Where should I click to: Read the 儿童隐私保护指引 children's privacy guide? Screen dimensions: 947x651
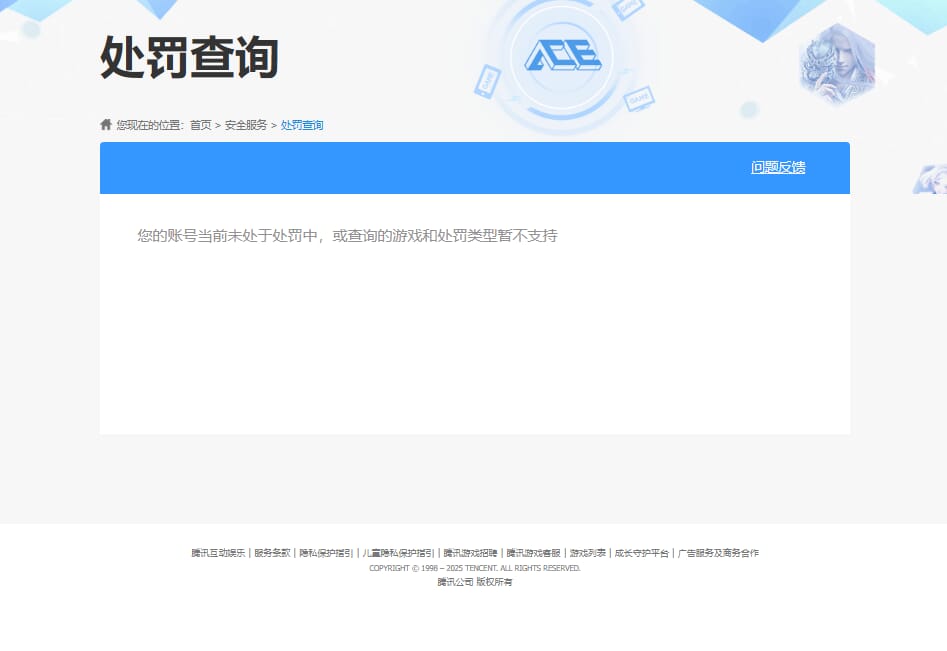point(399,552)
